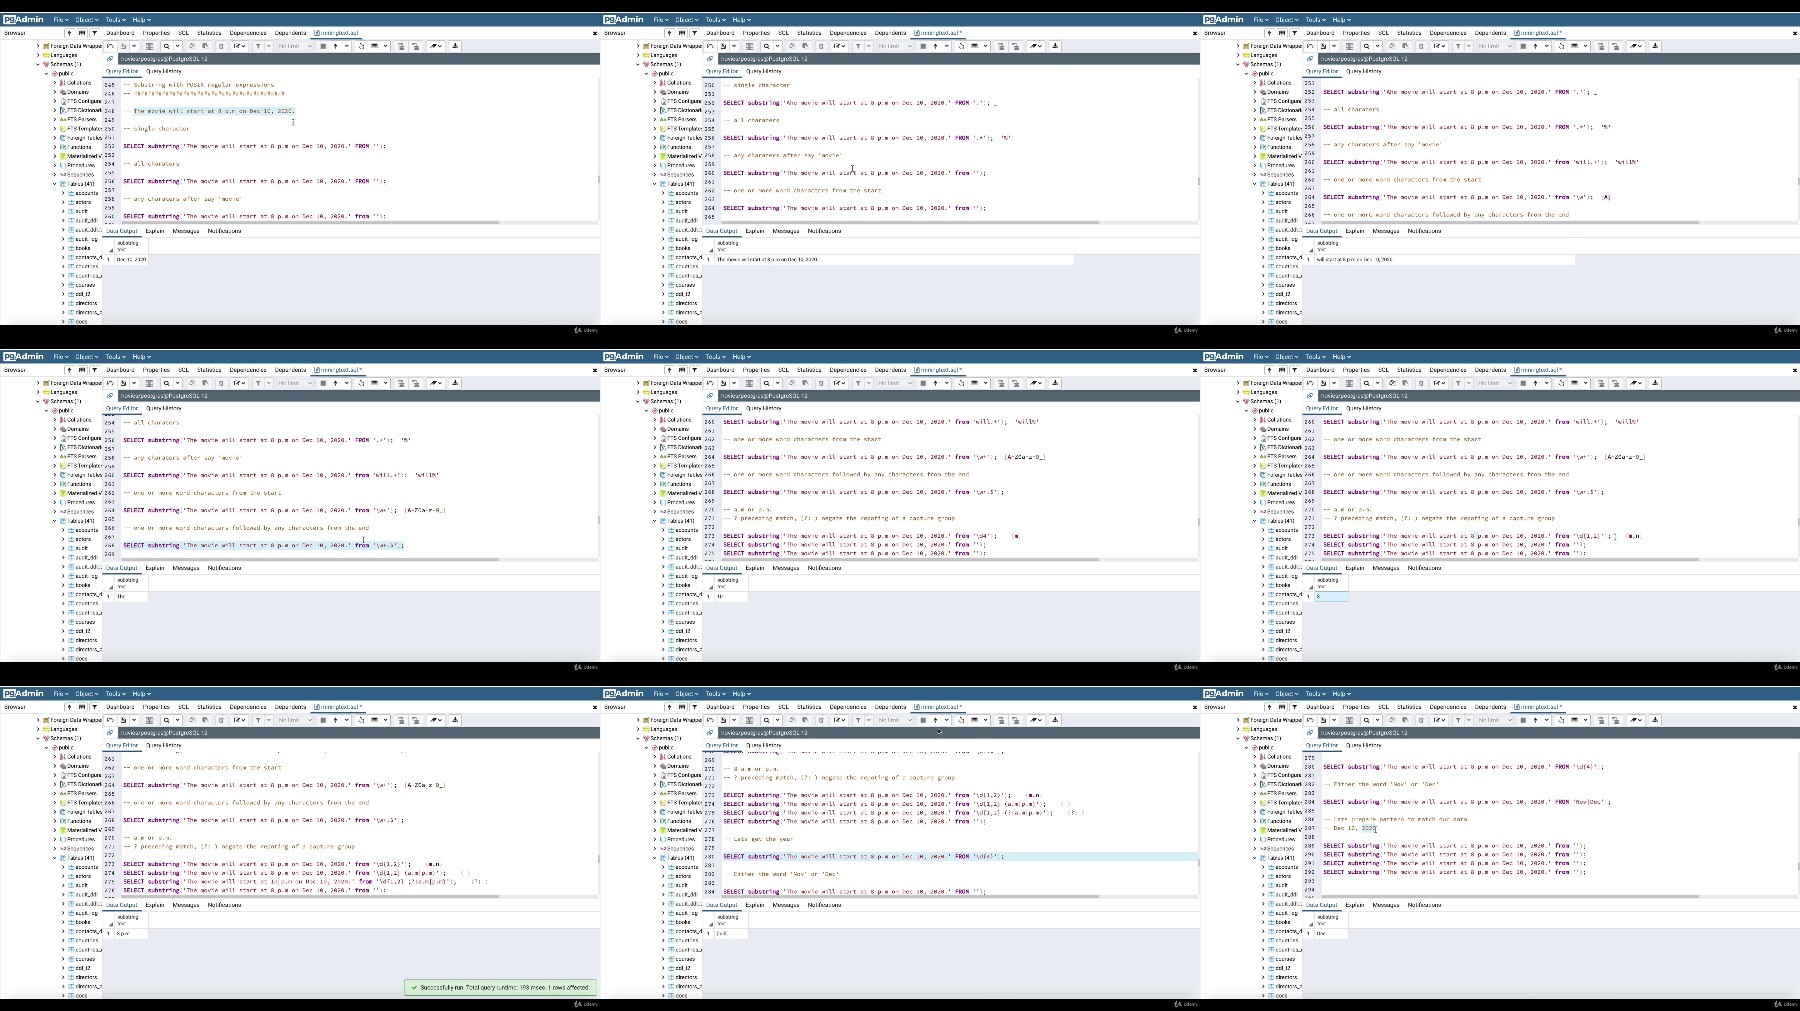Click connection status icon in middle-right frame

1309,396
